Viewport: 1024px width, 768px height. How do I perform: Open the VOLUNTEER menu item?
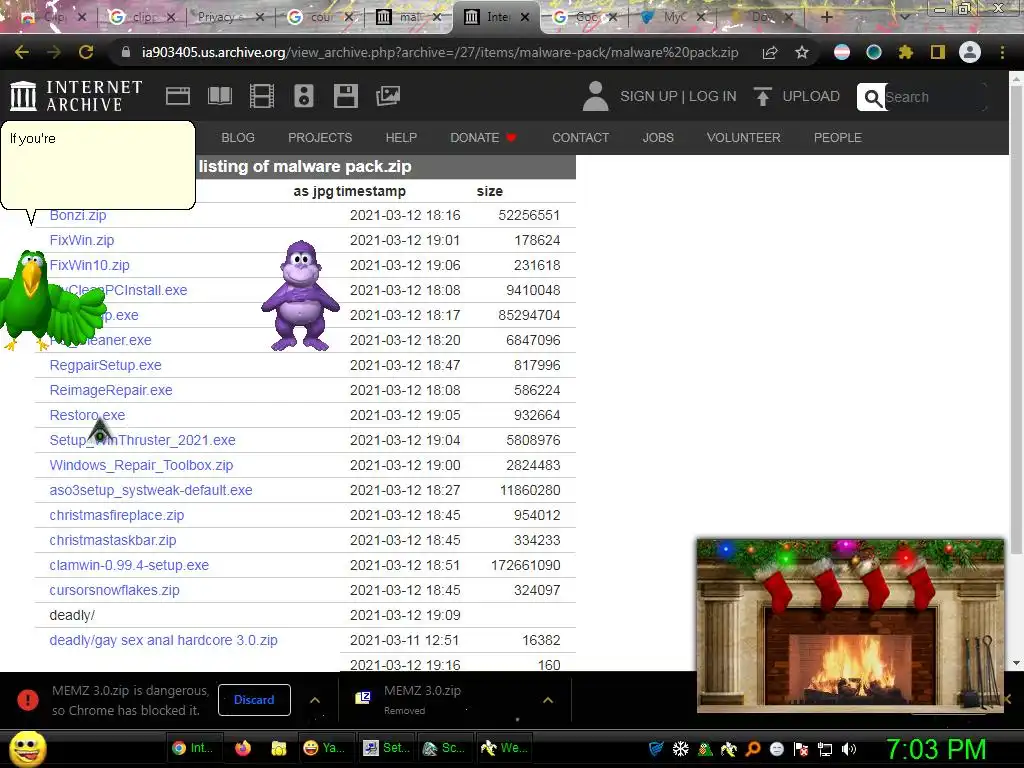tap(743, 138)
